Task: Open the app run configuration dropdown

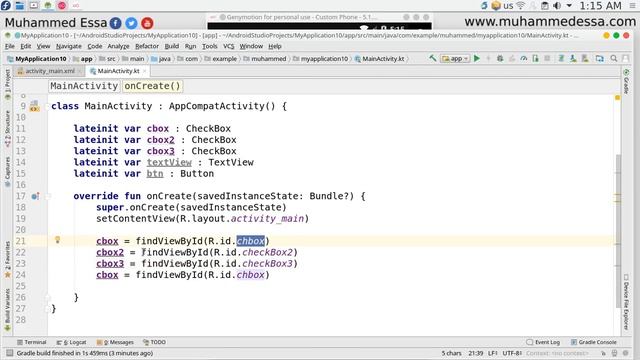Action: (x=455, y=58)
